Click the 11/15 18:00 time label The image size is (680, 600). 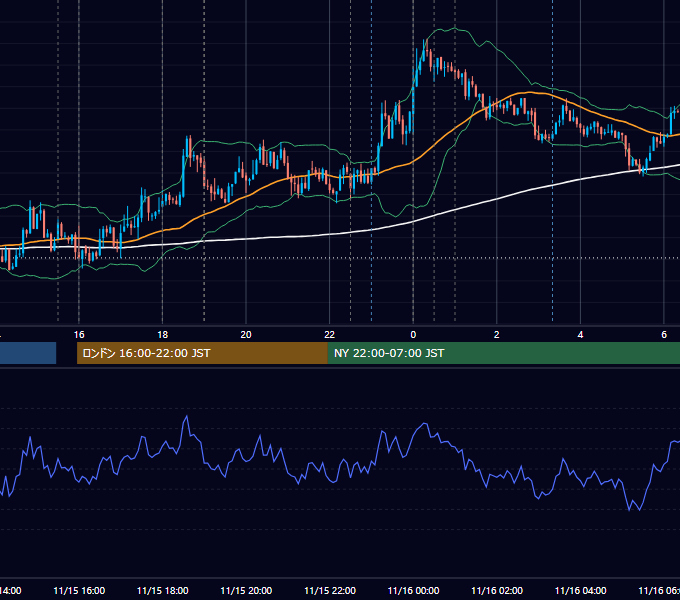(x=163, y=591)
